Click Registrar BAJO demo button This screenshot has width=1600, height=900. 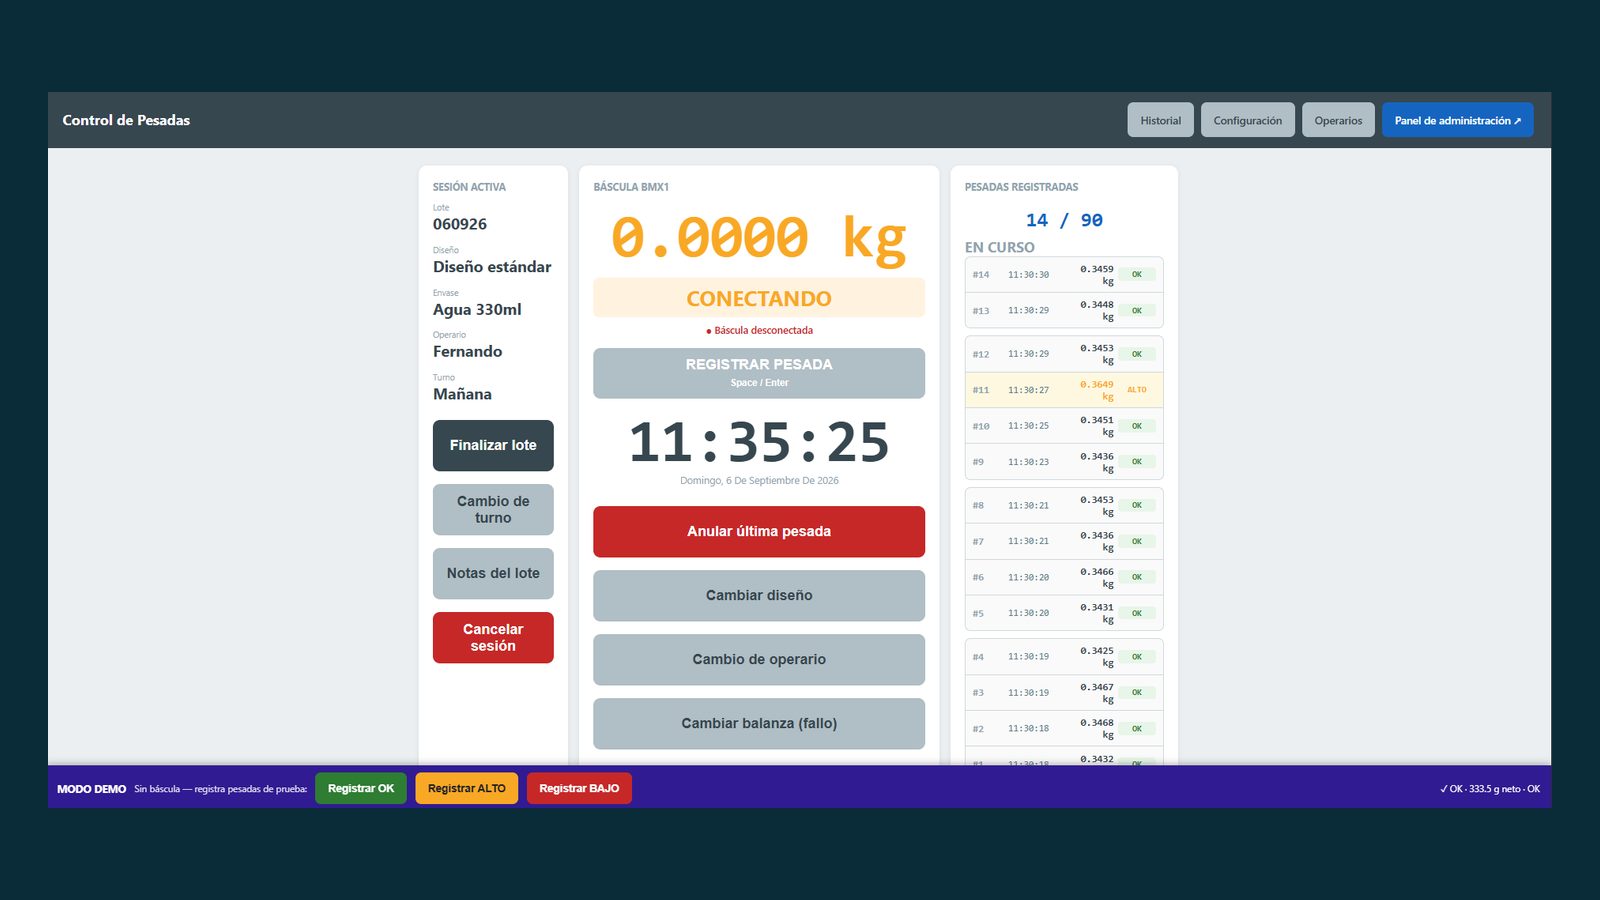click(579, 788)
